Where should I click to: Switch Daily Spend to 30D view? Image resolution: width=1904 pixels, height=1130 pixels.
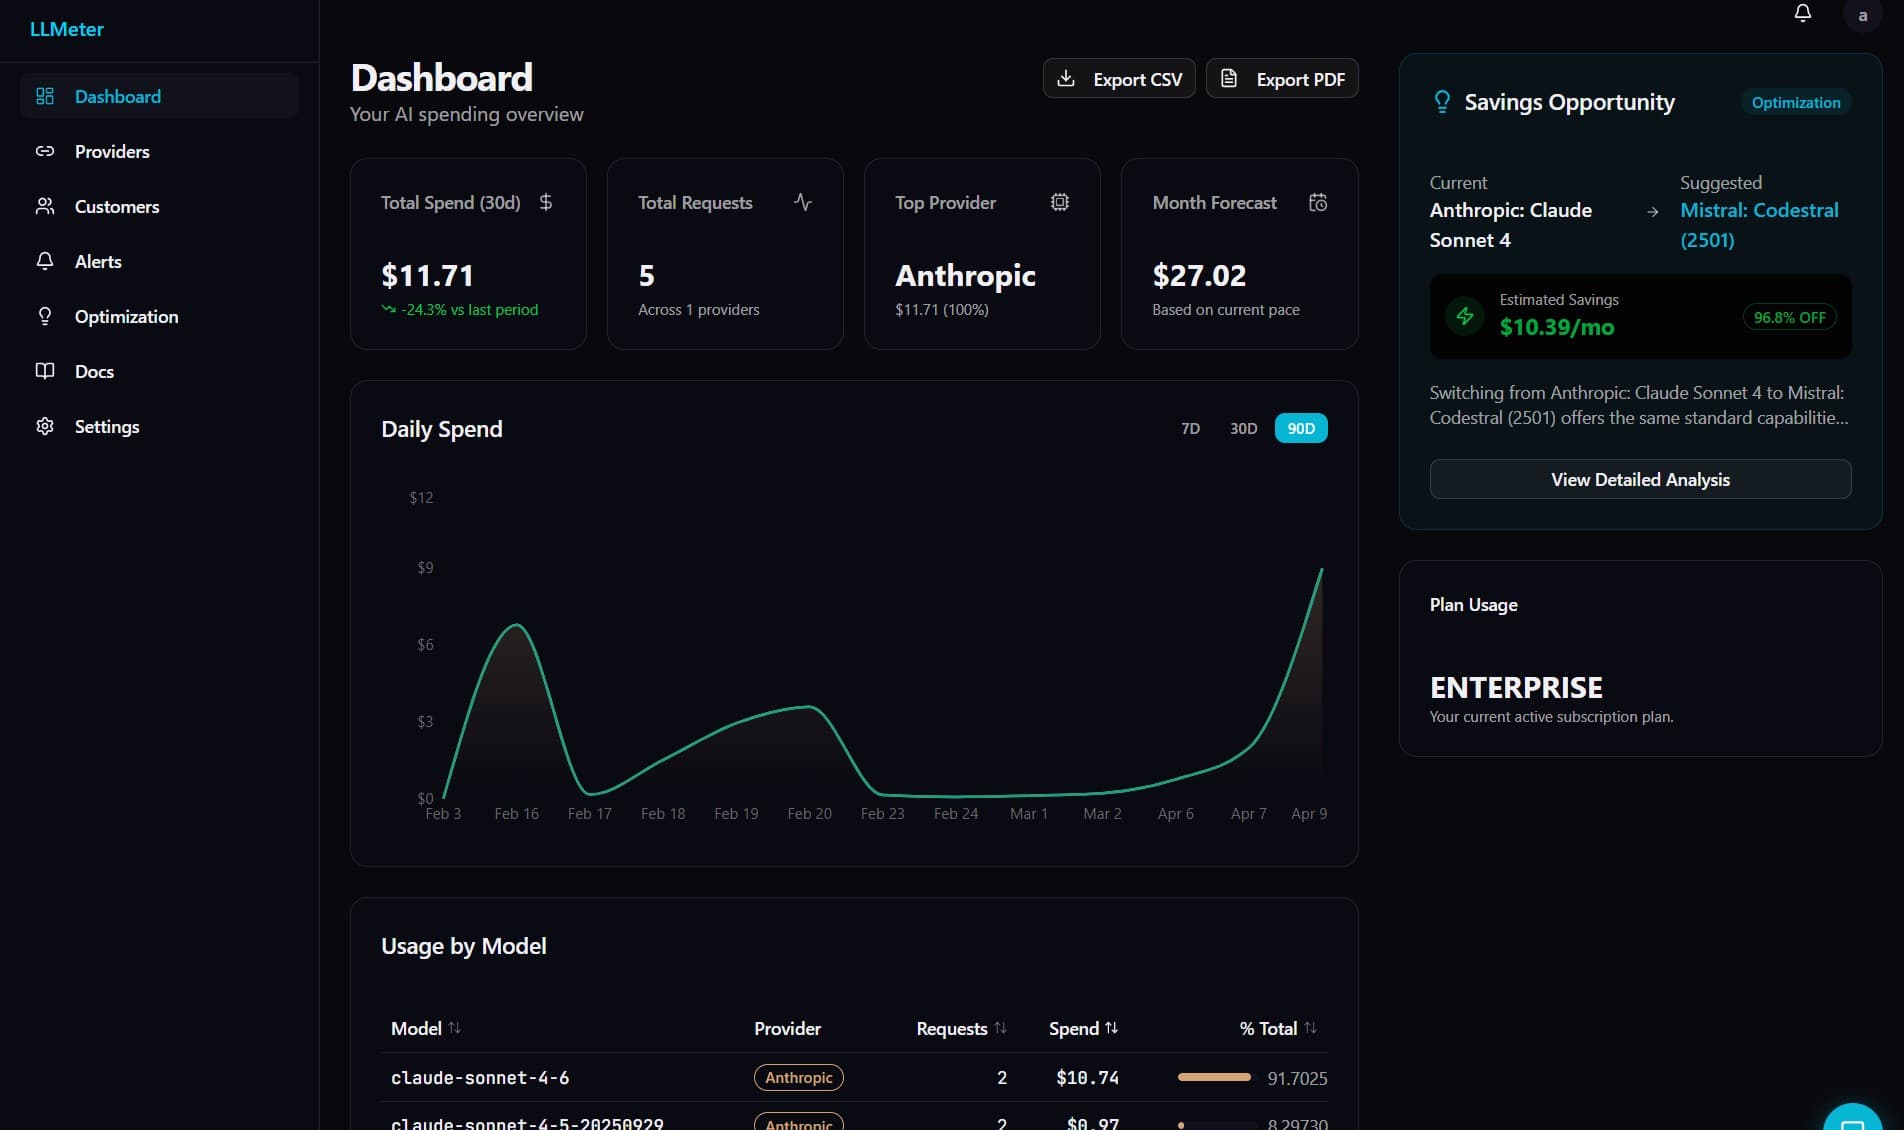click(1242, 428)
